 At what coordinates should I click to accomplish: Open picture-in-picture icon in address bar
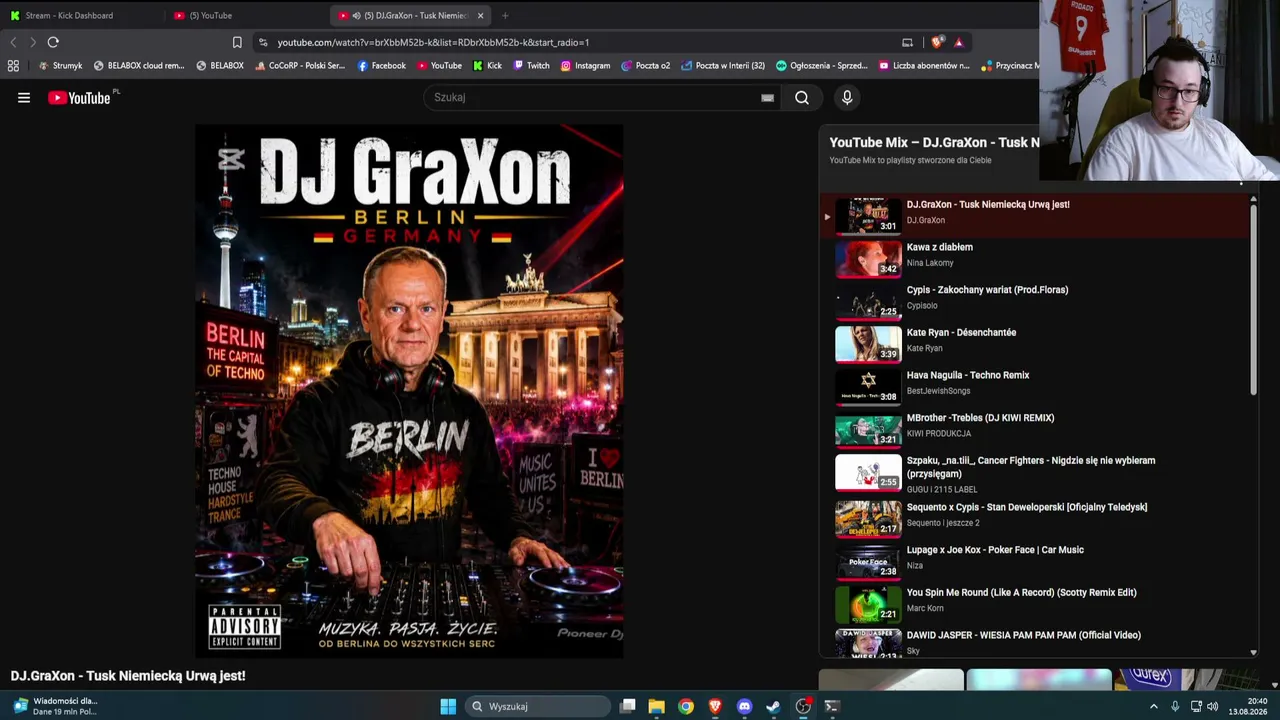tap(907, 42)
